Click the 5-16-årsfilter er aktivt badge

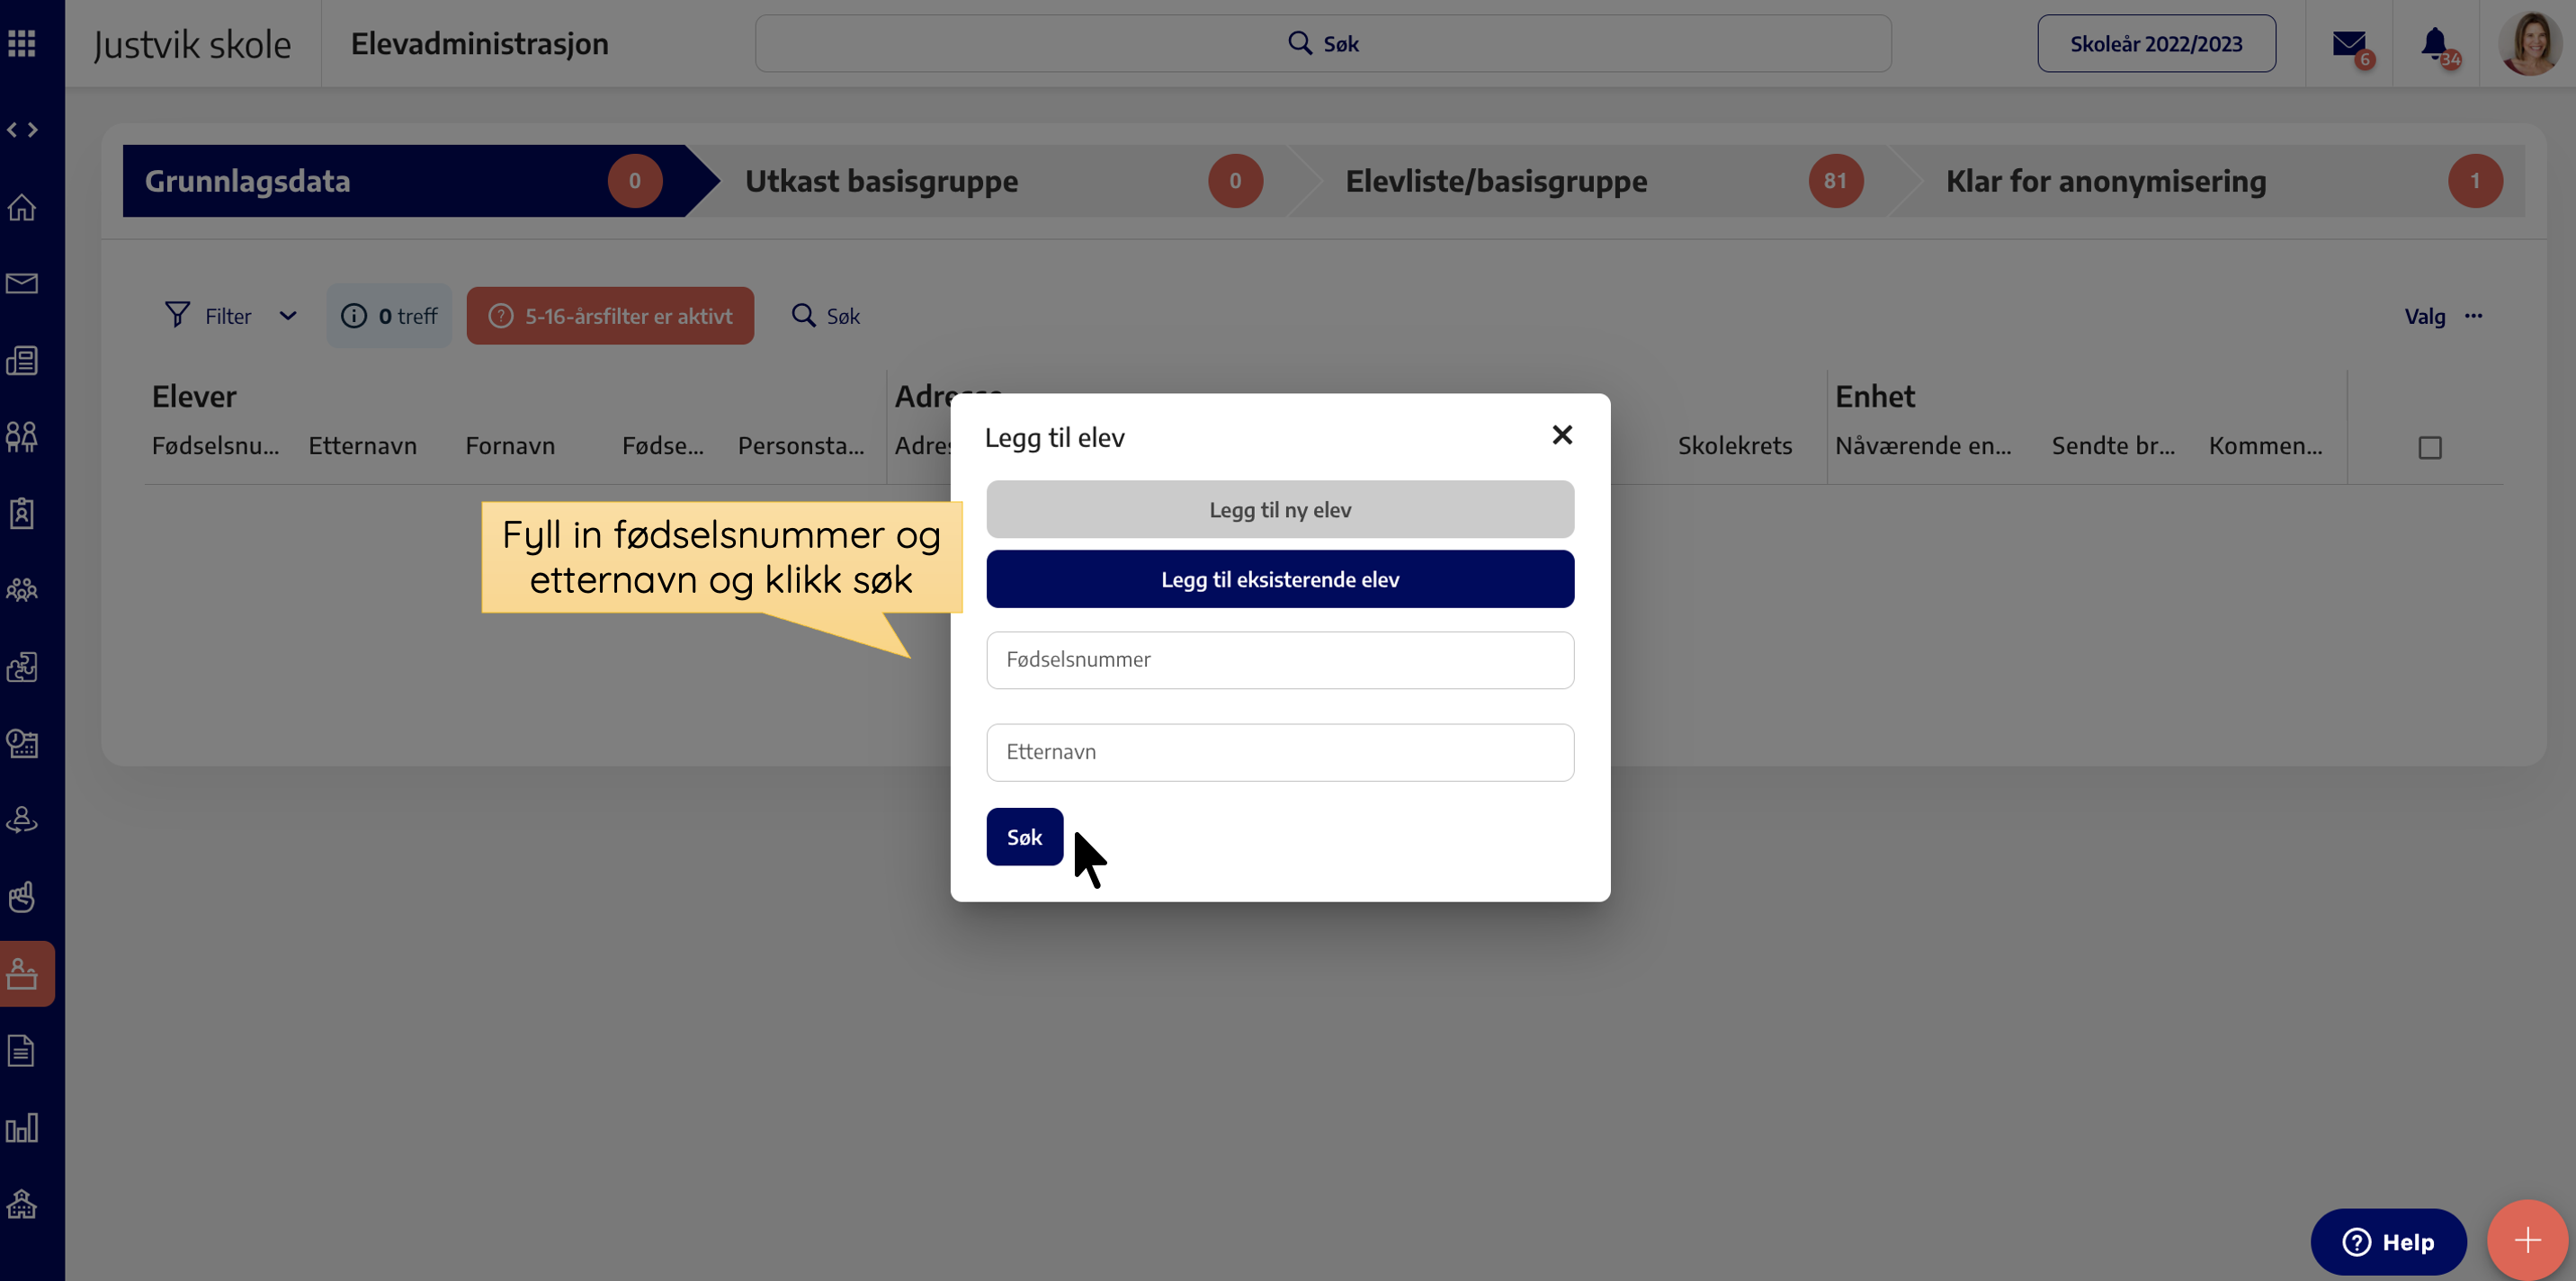tap(610, 316)
